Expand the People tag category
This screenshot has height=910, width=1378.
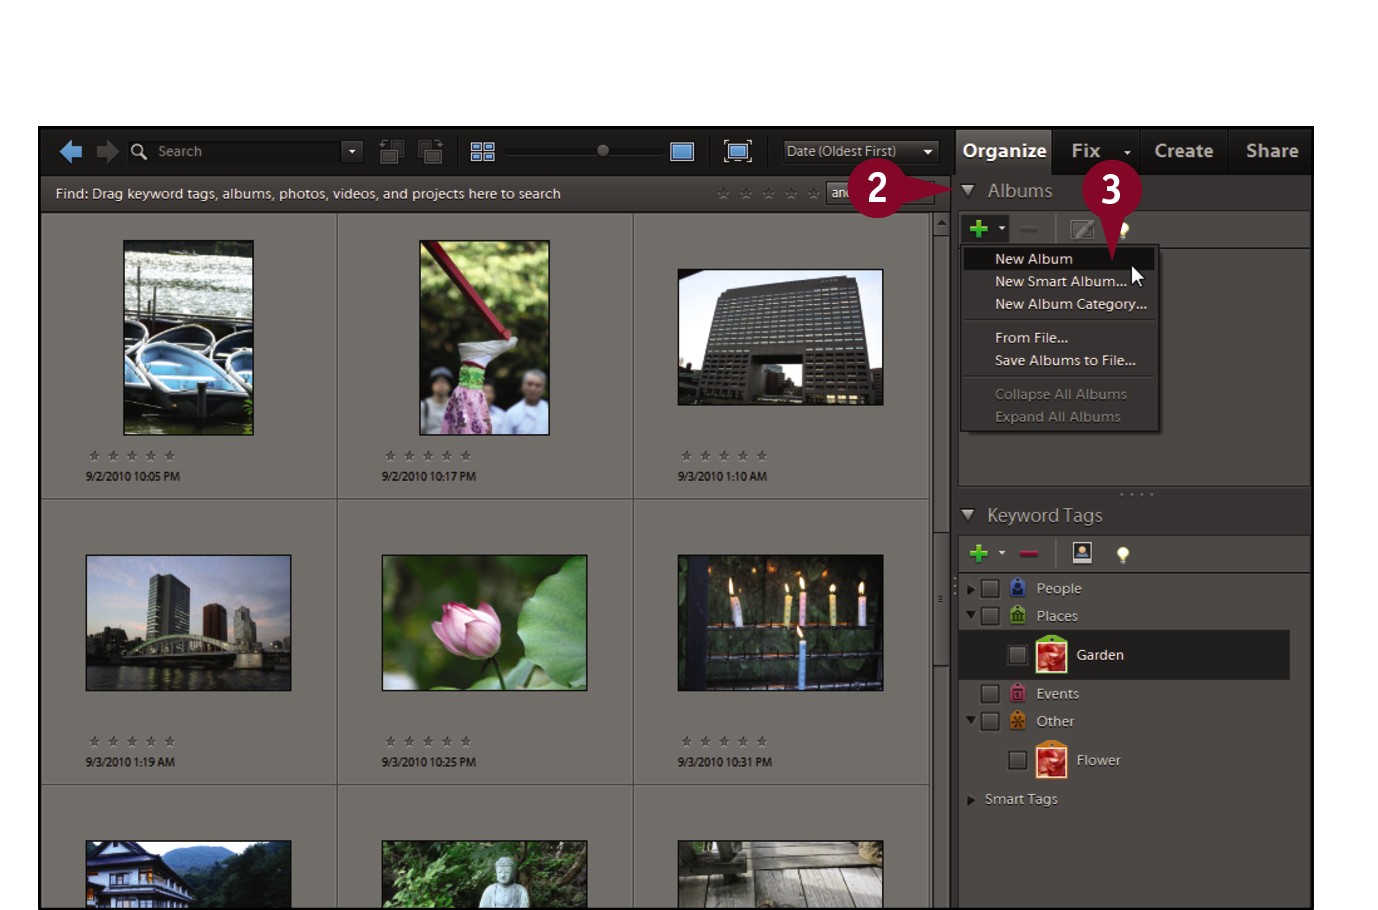click(970, 588)
